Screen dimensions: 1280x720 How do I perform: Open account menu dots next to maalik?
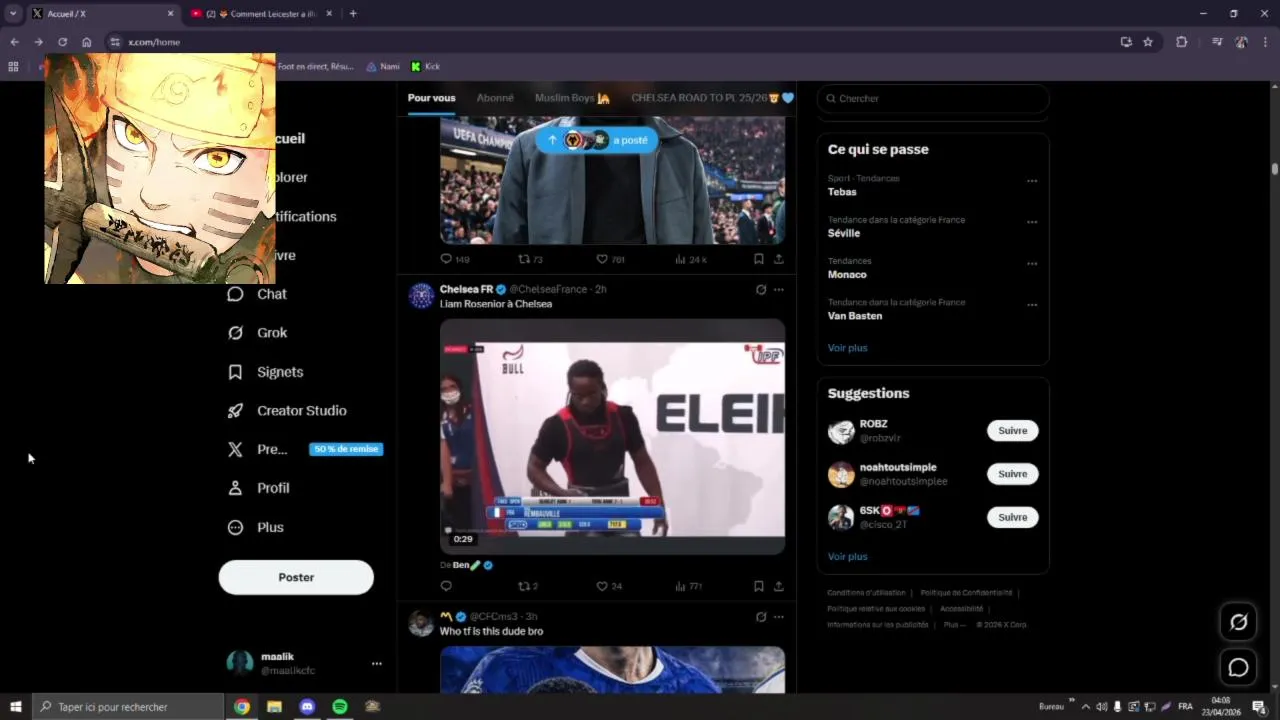376,663
